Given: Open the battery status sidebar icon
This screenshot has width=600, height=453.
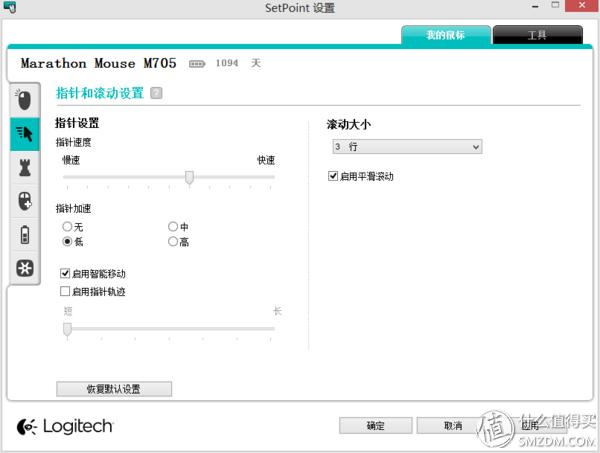Looking at the screenshot, I should tap(24, 235).
